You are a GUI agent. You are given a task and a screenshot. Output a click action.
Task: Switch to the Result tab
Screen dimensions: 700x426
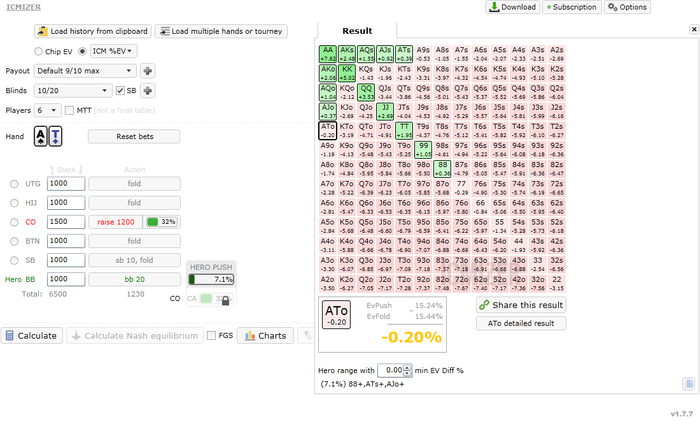357,31
